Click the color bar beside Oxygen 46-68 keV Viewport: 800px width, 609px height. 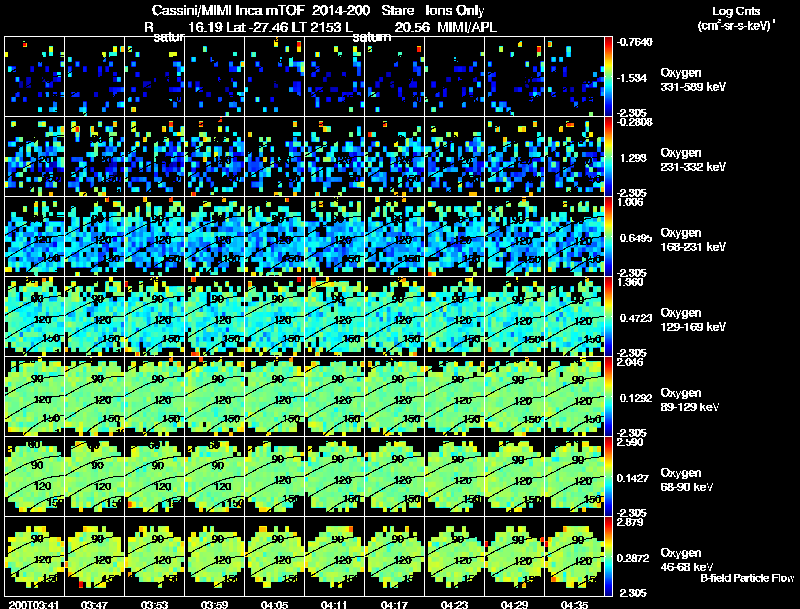(608, 556)
